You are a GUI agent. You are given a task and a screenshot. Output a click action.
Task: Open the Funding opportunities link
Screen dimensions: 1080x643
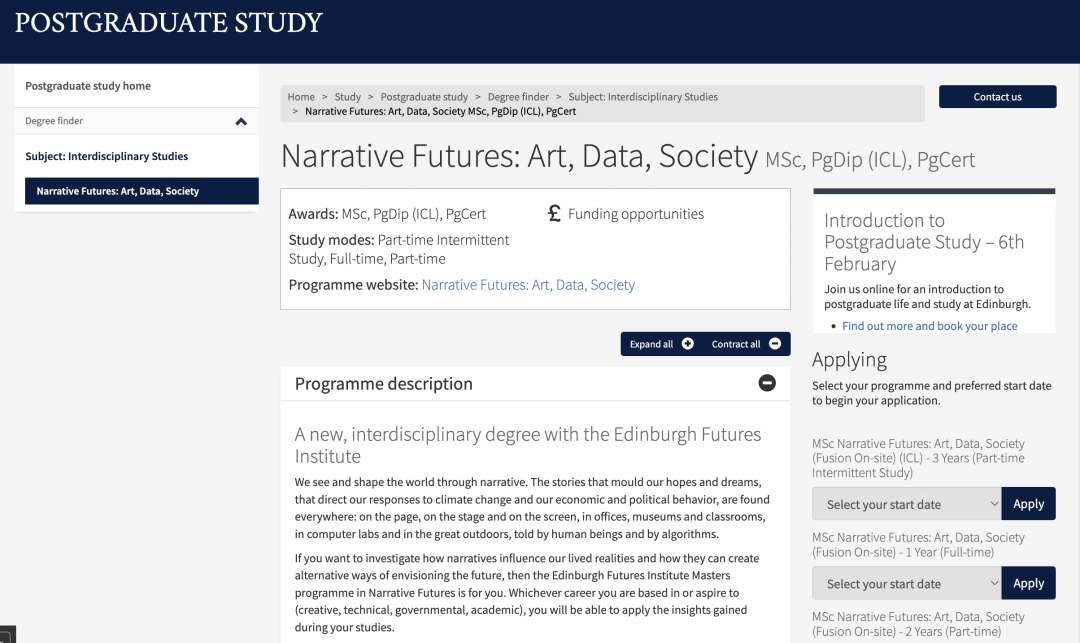[x=635, y=214]
